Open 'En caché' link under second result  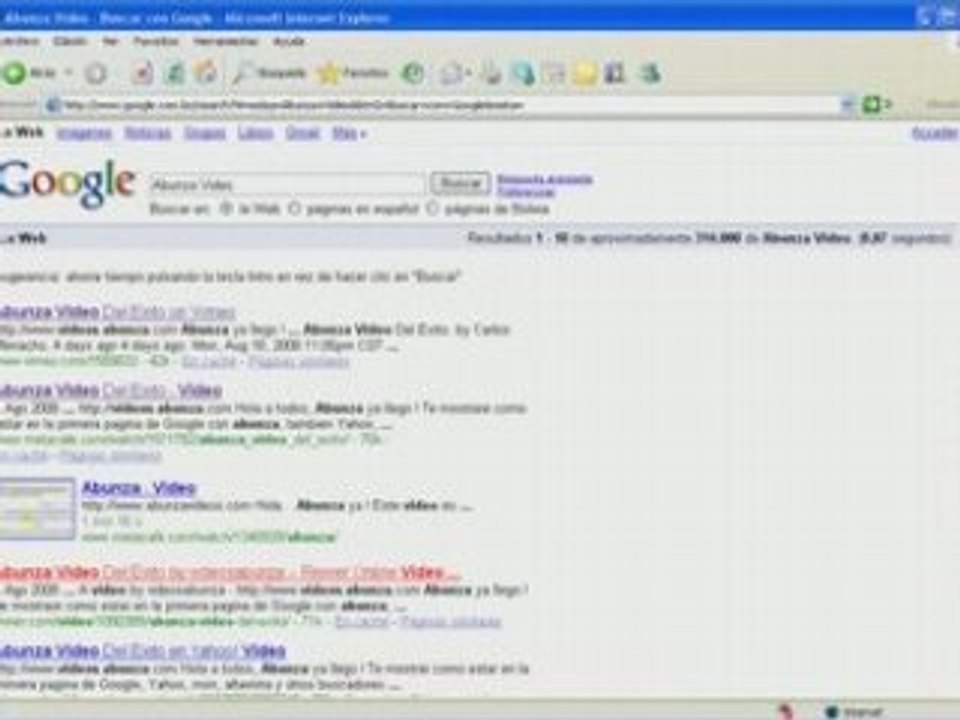23,456
